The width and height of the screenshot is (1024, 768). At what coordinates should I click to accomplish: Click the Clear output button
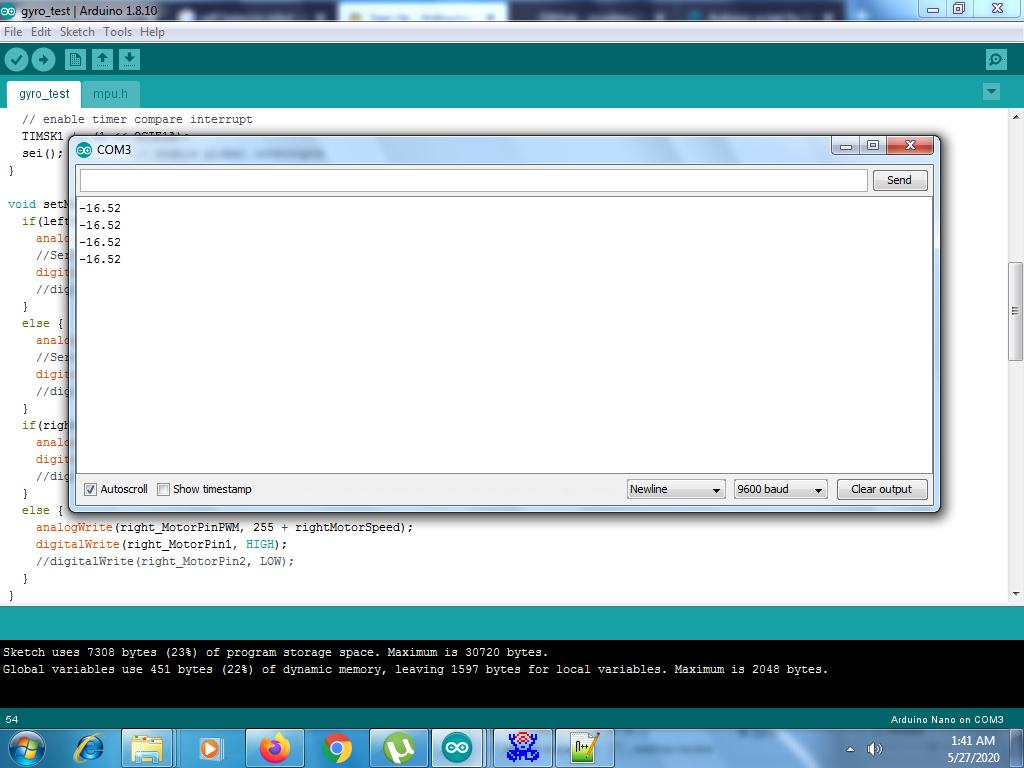click(882, 489)
